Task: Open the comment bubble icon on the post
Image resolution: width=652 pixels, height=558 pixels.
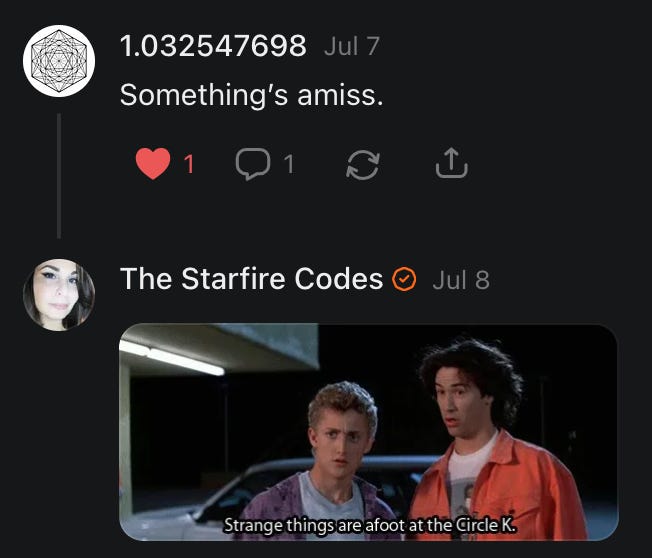Action: coord(253,163)
